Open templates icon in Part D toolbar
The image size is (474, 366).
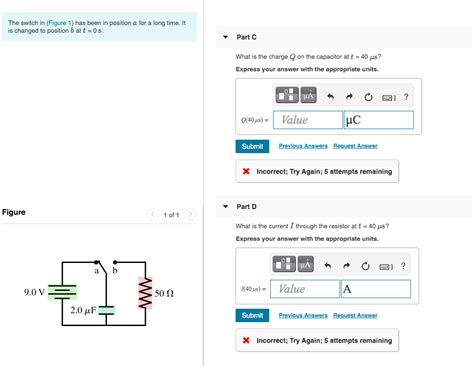pos(284,264)
